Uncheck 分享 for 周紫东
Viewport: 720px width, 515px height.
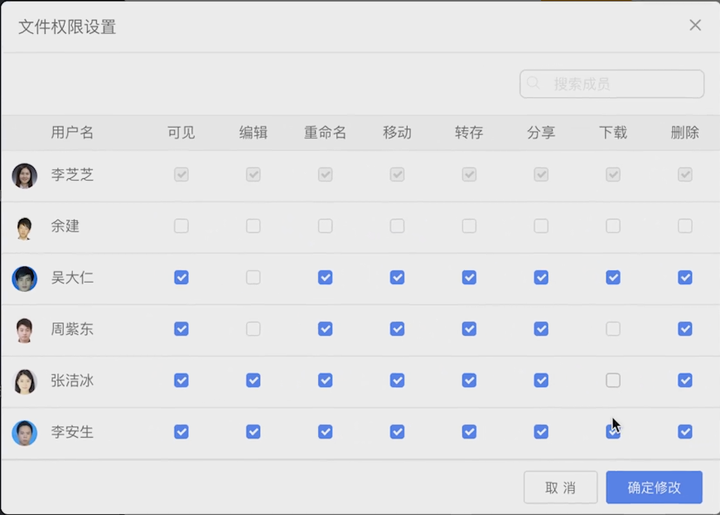click(541, 329)
